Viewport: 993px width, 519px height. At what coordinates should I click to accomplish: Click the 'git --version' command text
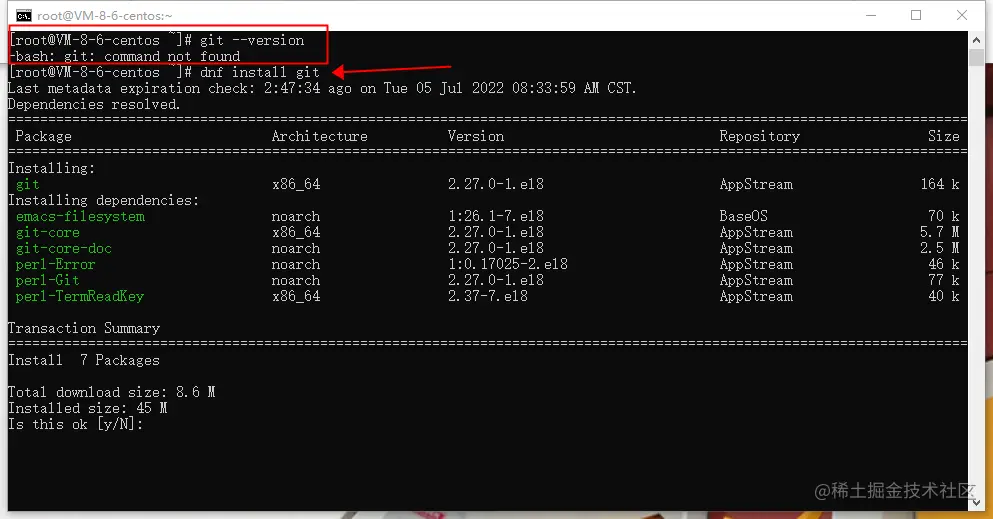click(252, 41)
